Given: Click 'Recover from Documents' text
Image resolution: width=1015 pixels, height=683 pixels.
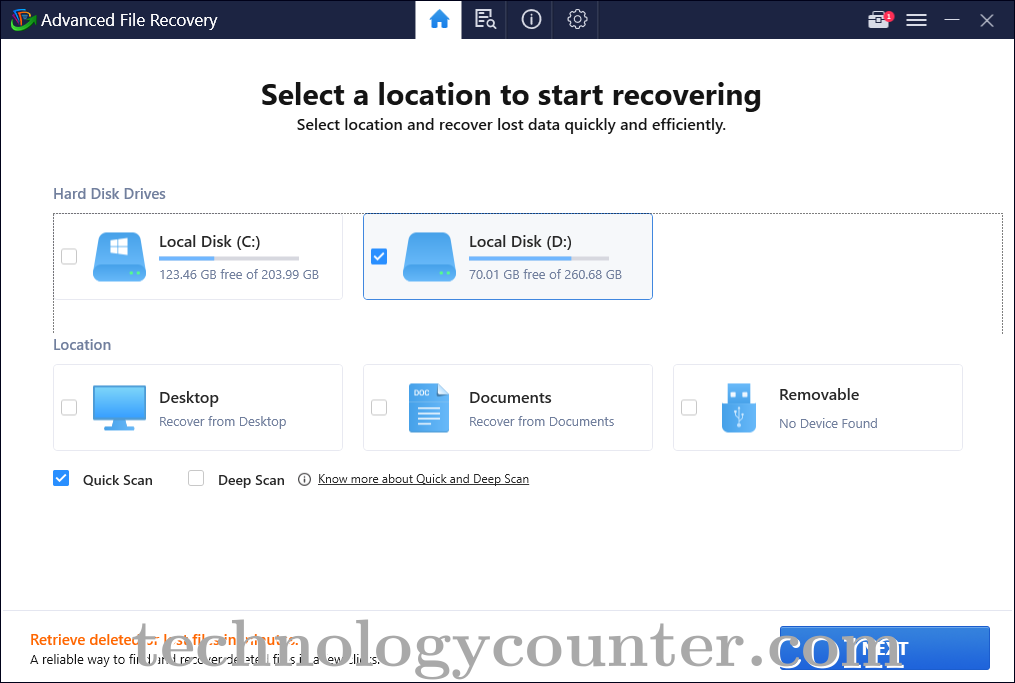Looking at the screenshot, I should coord(541,421).
